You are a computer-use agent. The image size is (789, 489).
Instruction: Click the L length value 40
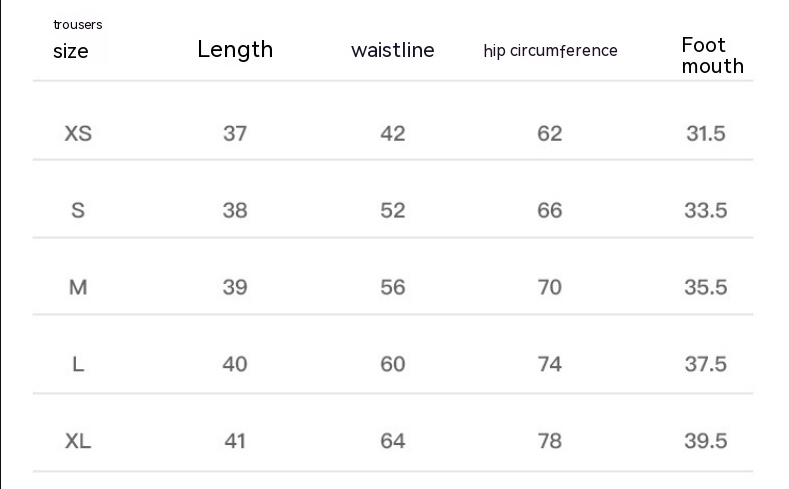235,364
